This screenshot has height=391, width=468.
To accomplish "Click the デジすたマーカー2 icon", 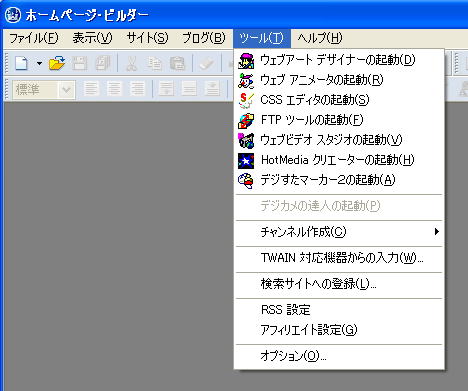I will coord(246,180).
